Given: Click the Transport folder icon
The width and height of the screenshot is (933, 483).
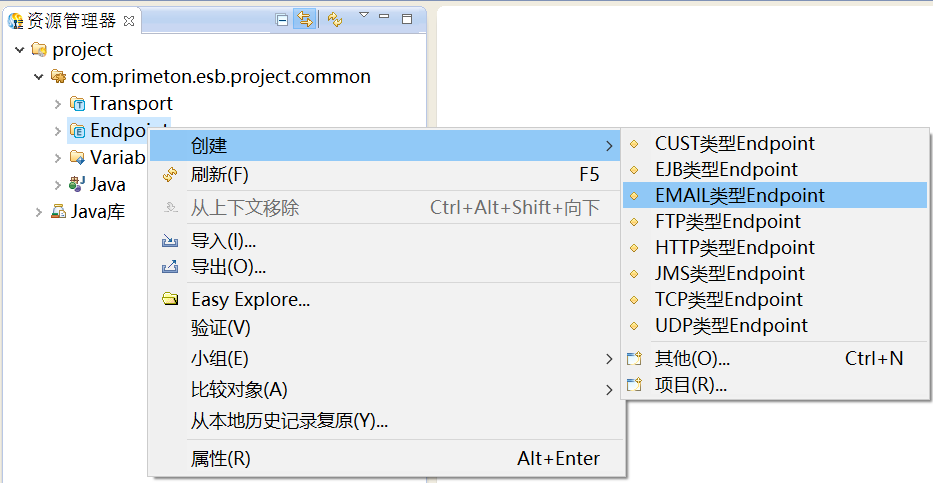Looking at the screenshot, I should tap(78, 104).
